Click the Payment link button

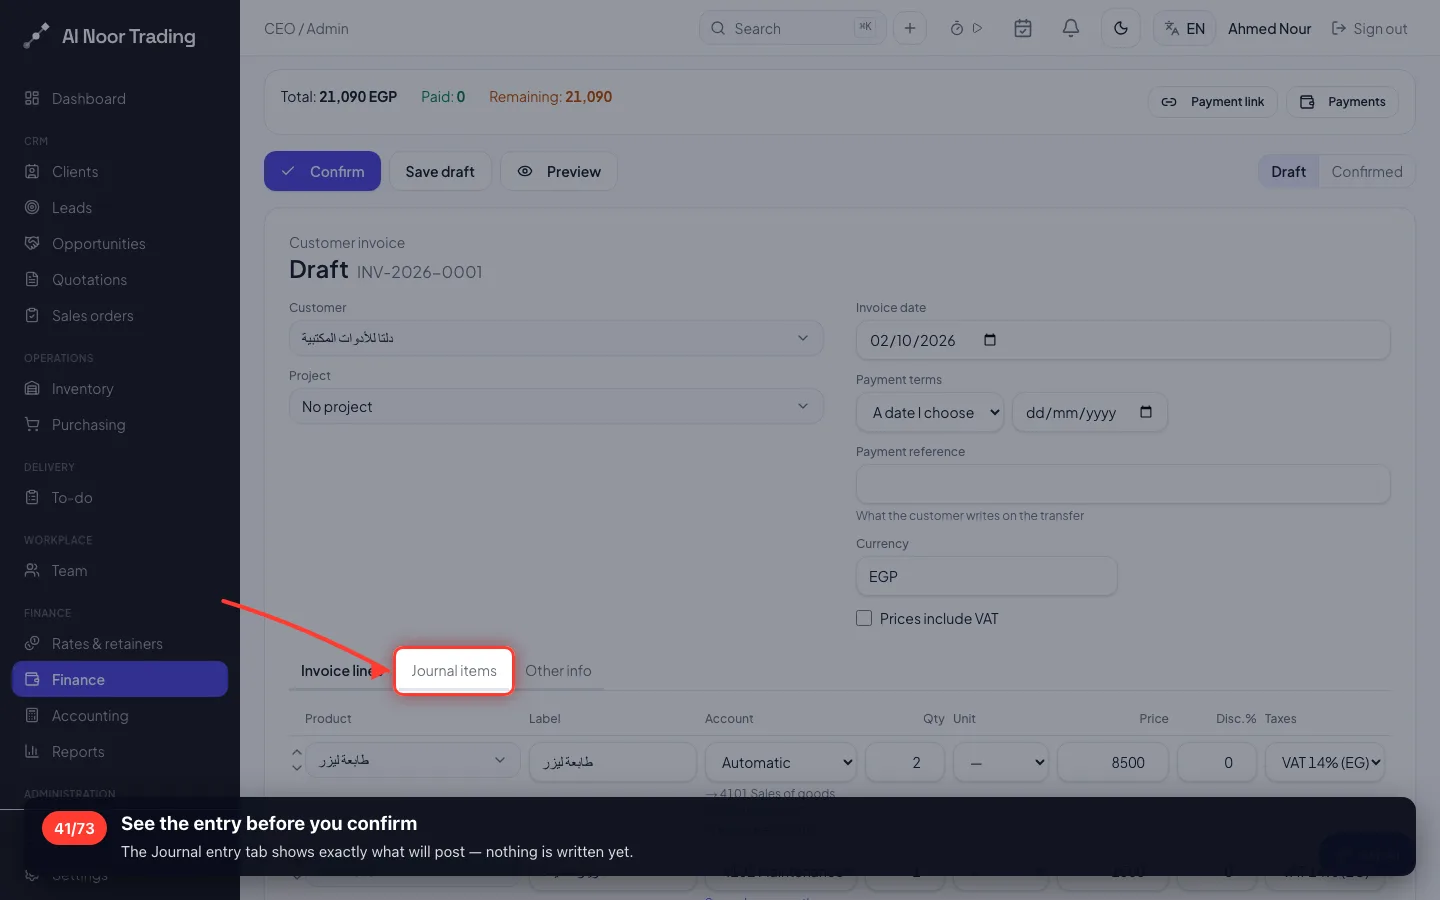(1212, 101)
